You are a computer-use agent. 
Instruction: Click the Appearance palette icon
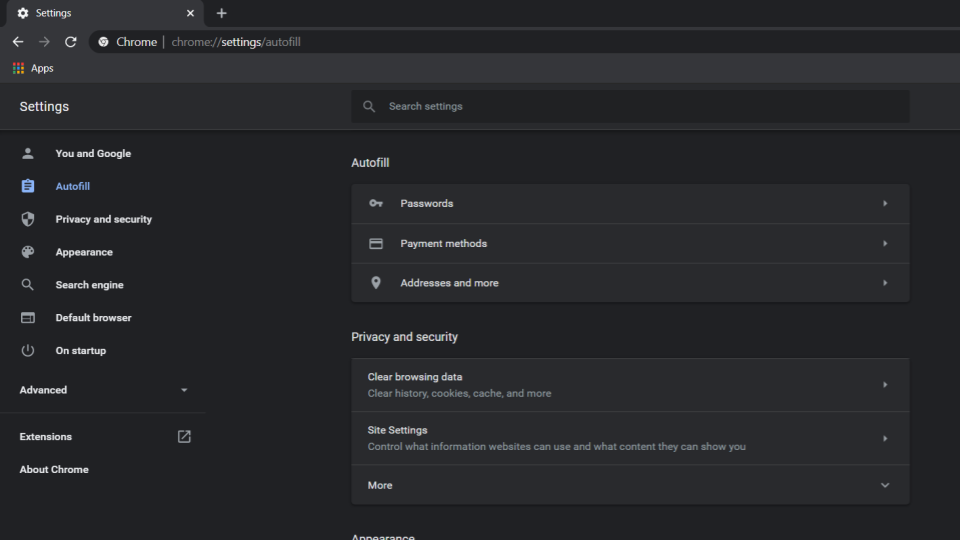click(x=28, y=253)
